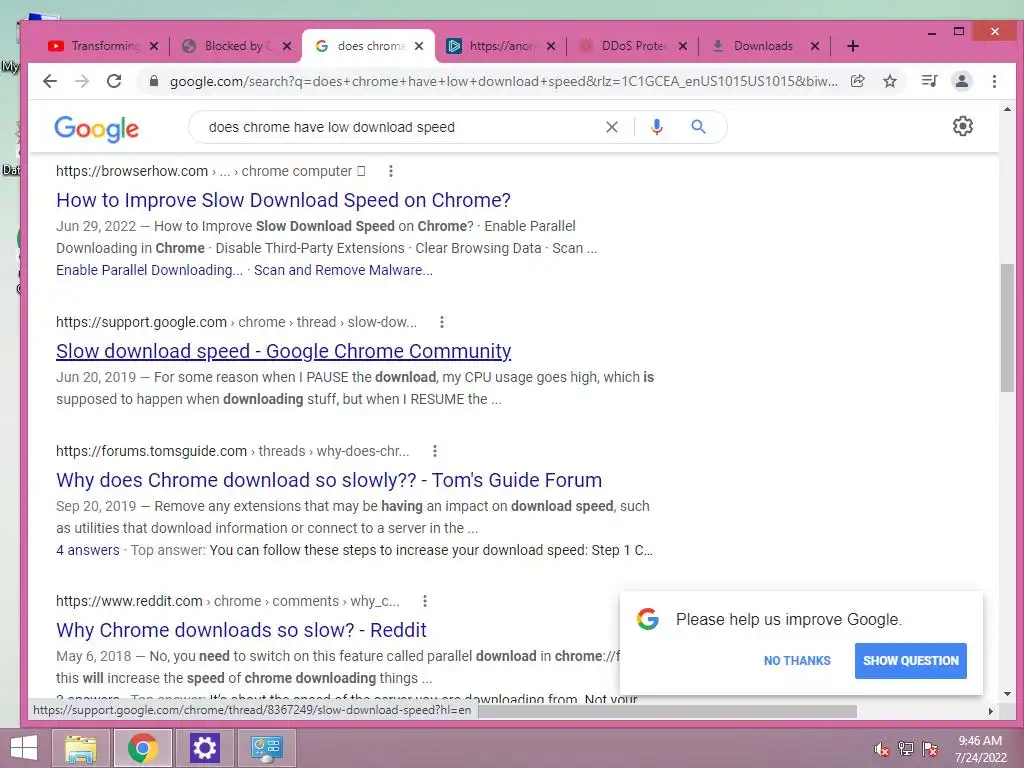Click the address bar URL
This screenshot has height=768, width=1024.
(x=503, y=82)
